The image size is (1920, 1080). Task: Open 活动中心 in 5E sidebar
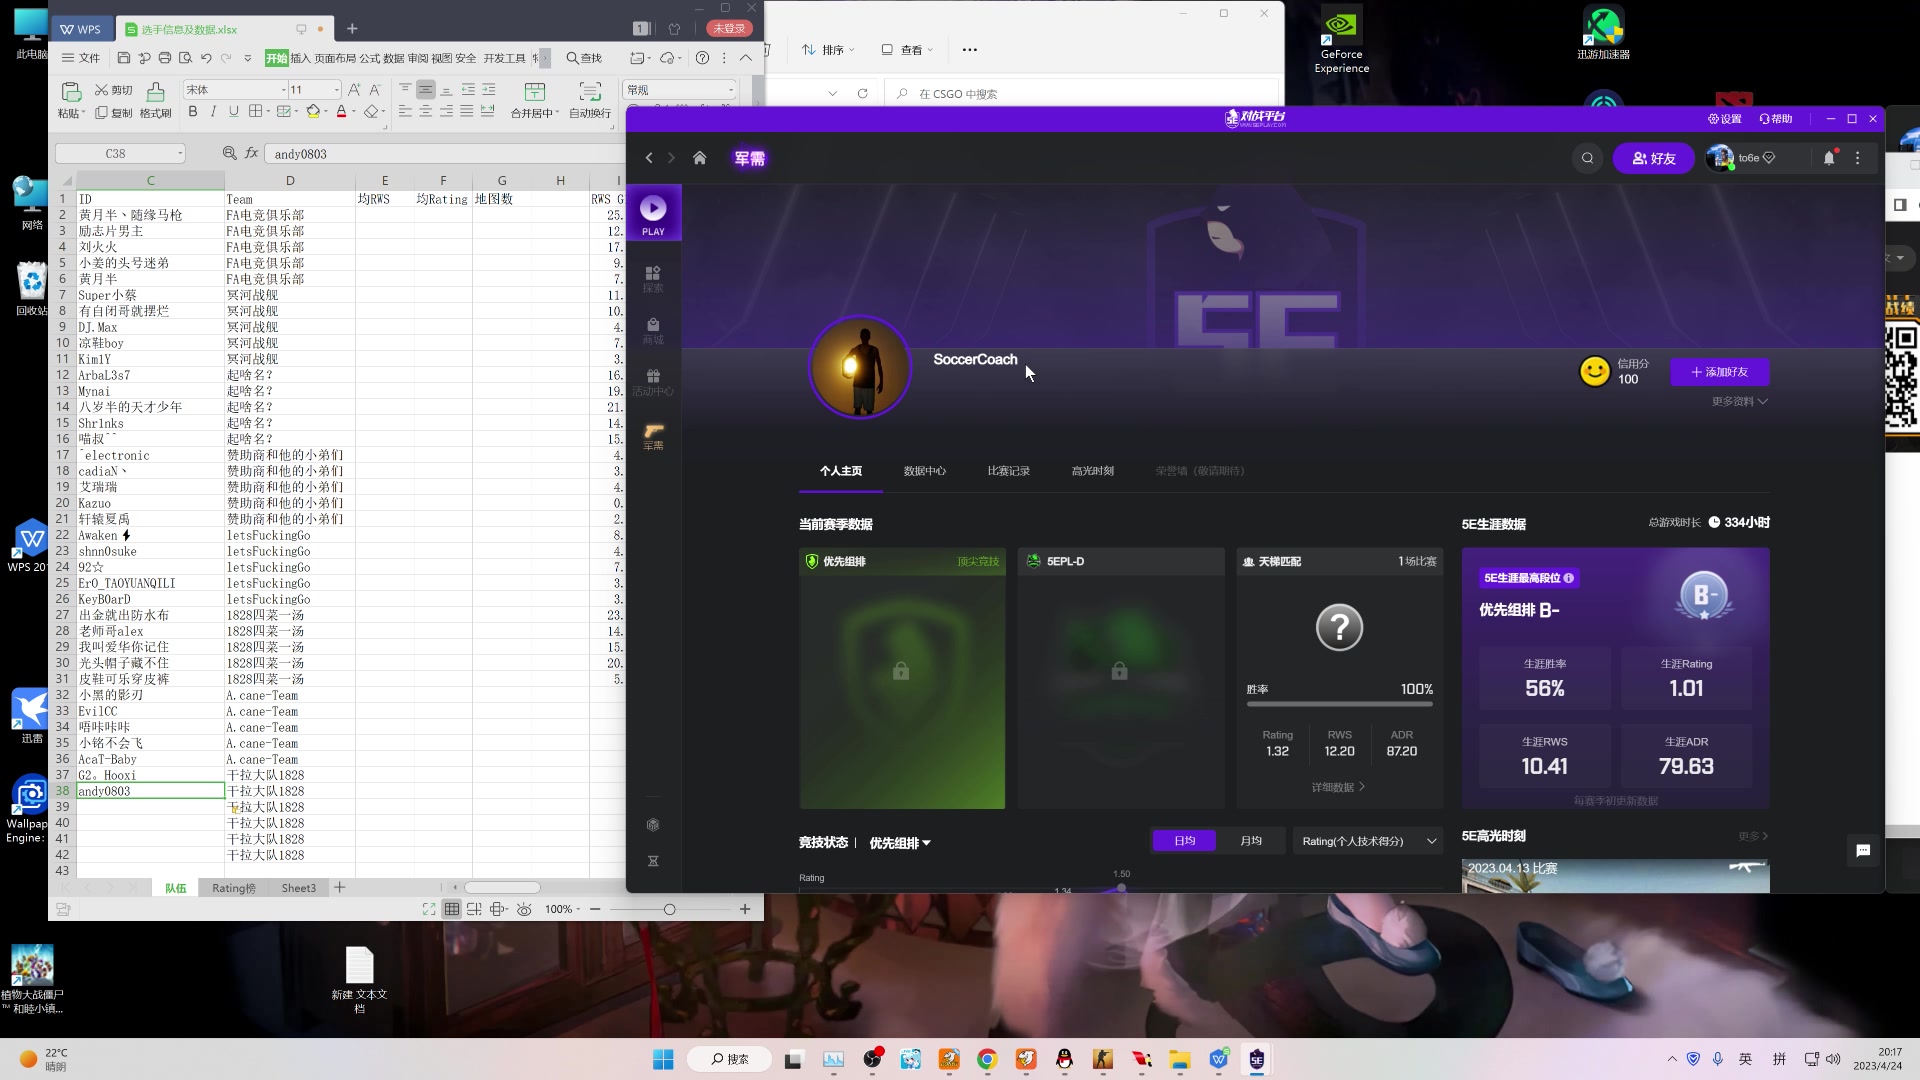[x=653, y=382]
